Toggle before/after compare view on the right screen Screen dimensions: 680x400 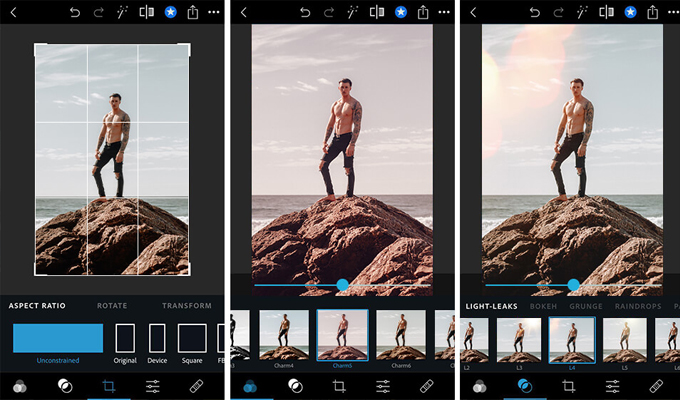(606, 12)
